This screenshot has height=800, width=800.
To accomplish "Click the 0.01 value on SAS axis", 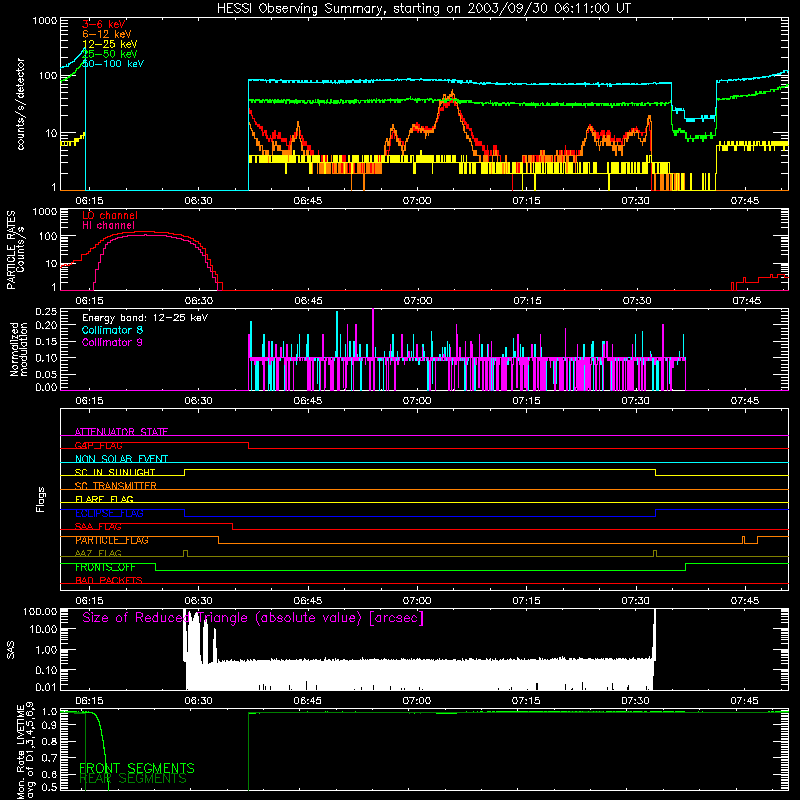I will point(46,687).
